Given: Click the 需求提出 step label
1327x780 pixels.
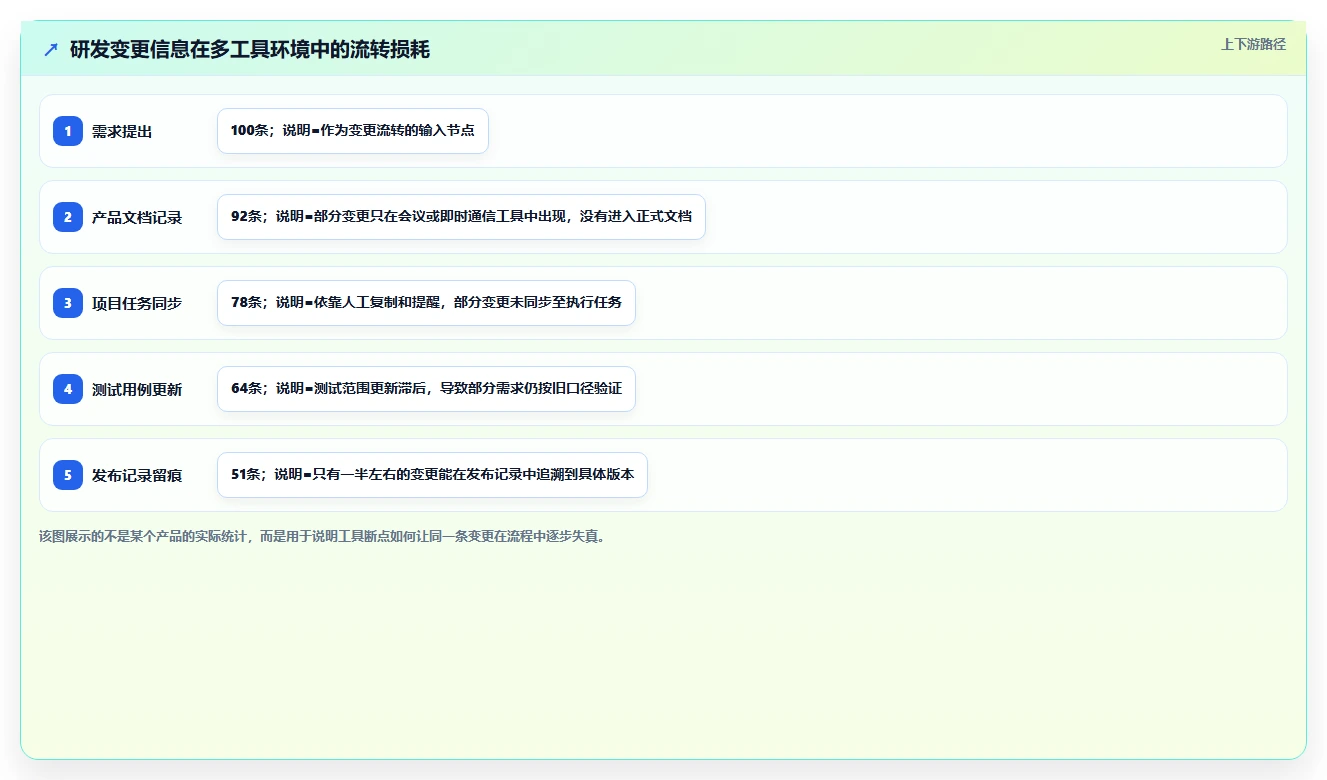Looking at the screenshot, I should [122, 131].
